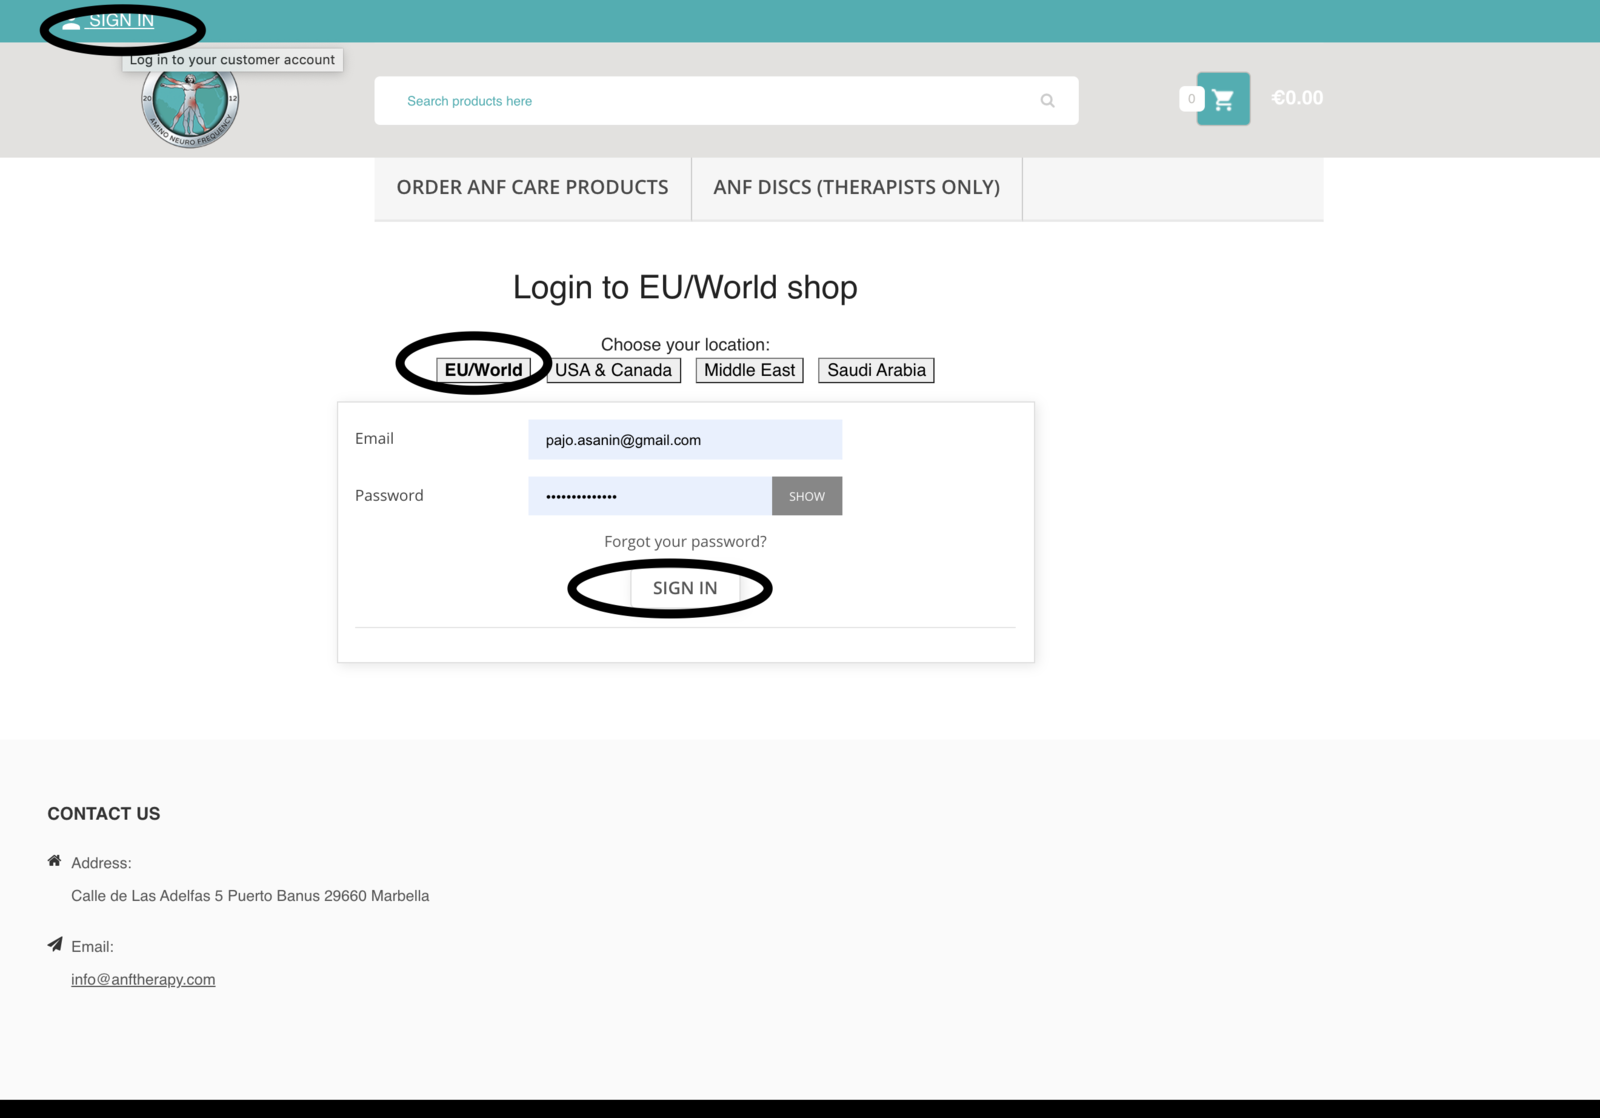This screenshot has height=1118, width=1600.
Task: Choose the Middle East location
Action: click(x=750, y=370)
